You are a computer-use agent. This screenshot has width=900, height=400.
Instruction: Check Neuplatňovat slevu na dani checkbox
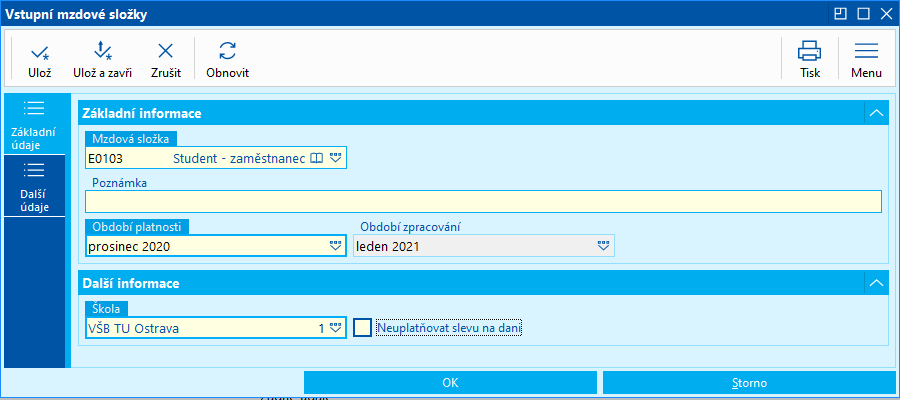click(x=362, y=328)
